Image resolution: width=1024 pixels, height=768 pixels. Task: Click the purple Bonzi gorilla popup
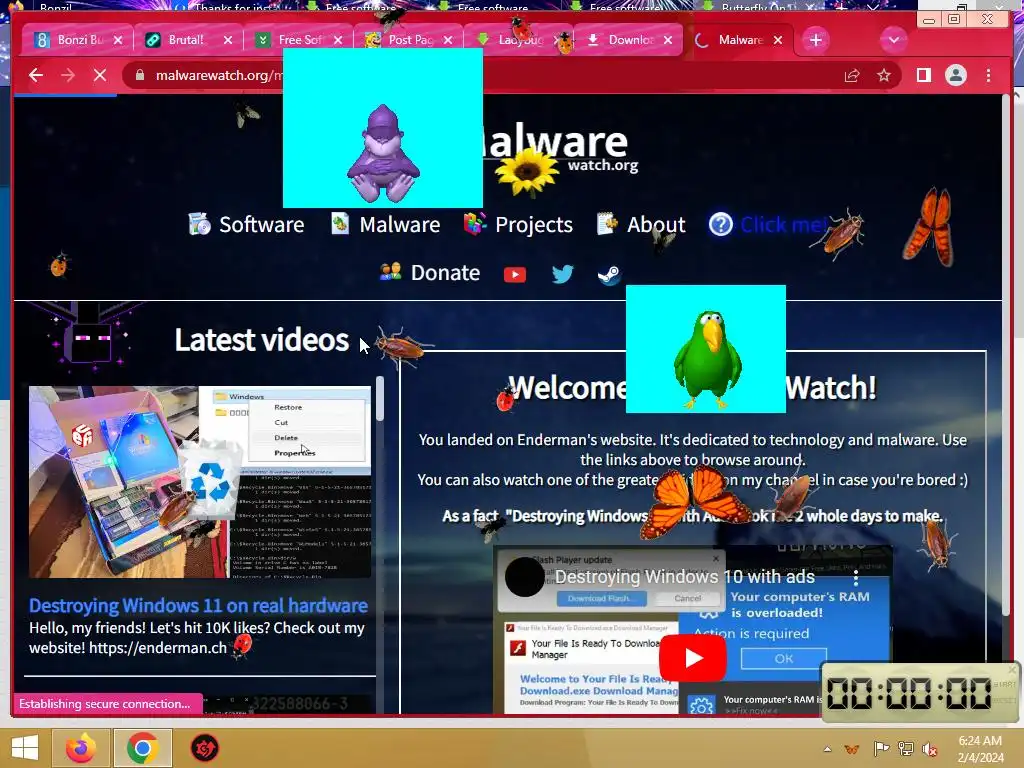click(x=383, y=128)
